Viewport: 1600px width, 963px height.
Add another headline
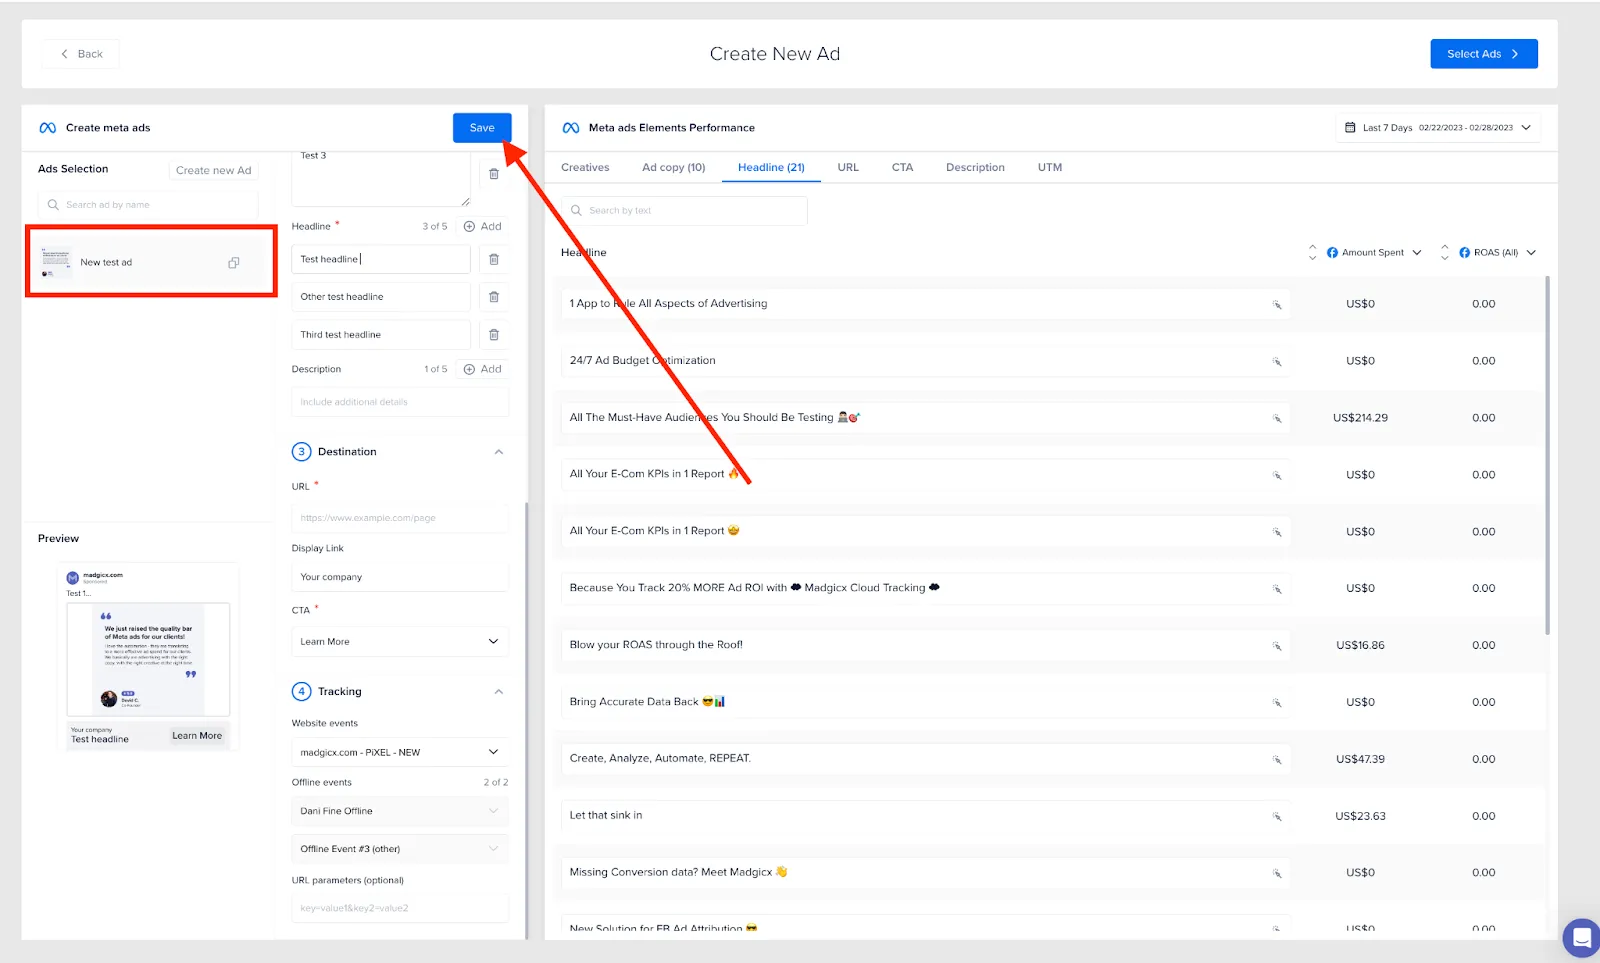tap(483, 227)
